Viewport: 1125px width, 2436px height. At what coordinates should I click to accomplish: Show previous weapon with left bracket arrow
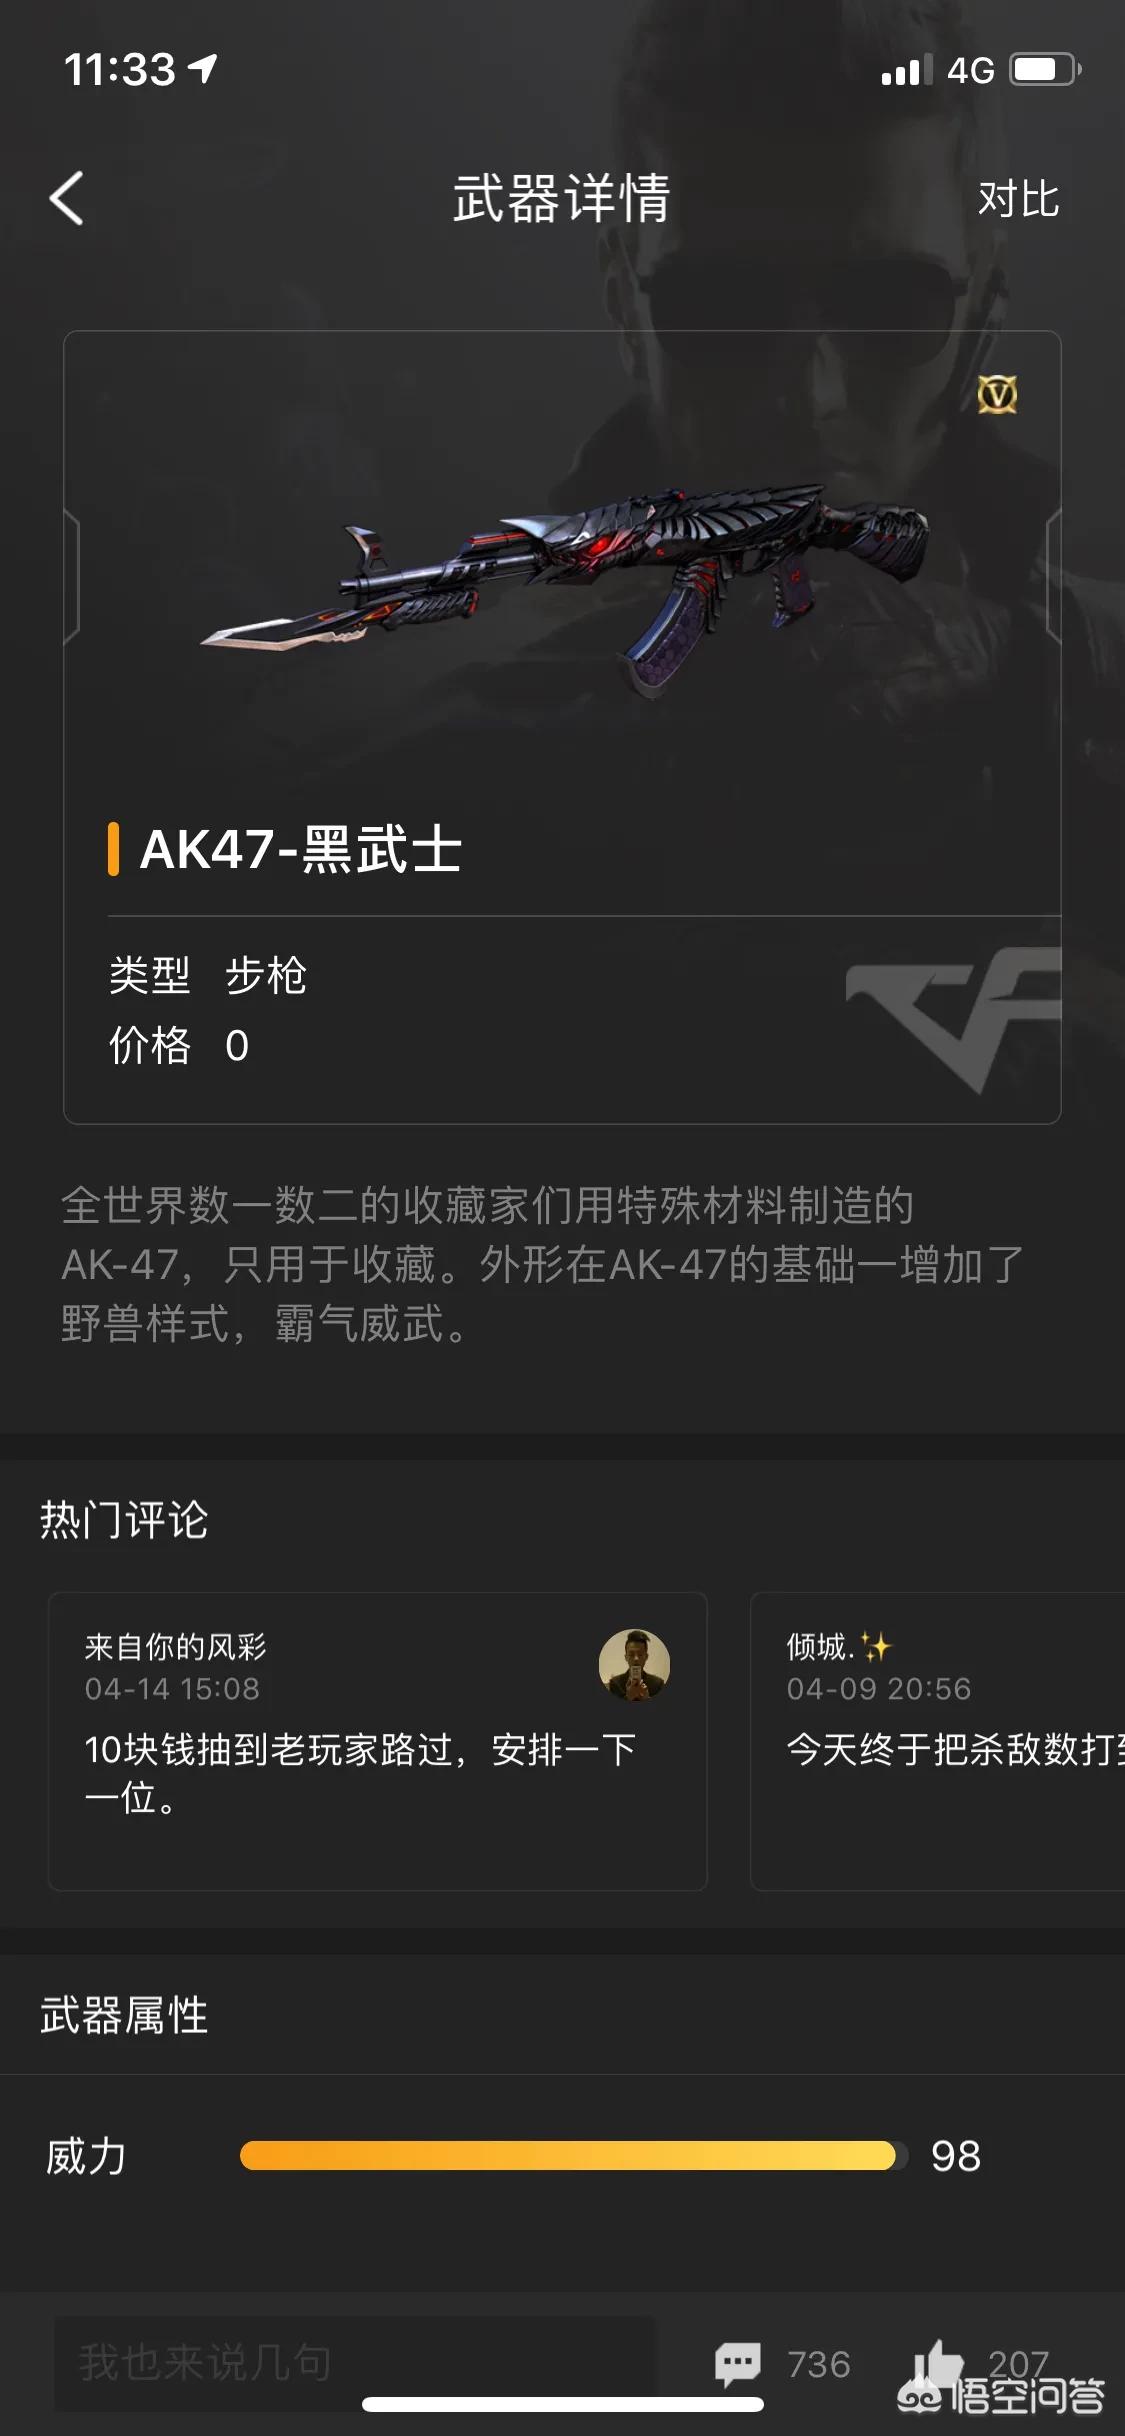(x=71, y=575)
